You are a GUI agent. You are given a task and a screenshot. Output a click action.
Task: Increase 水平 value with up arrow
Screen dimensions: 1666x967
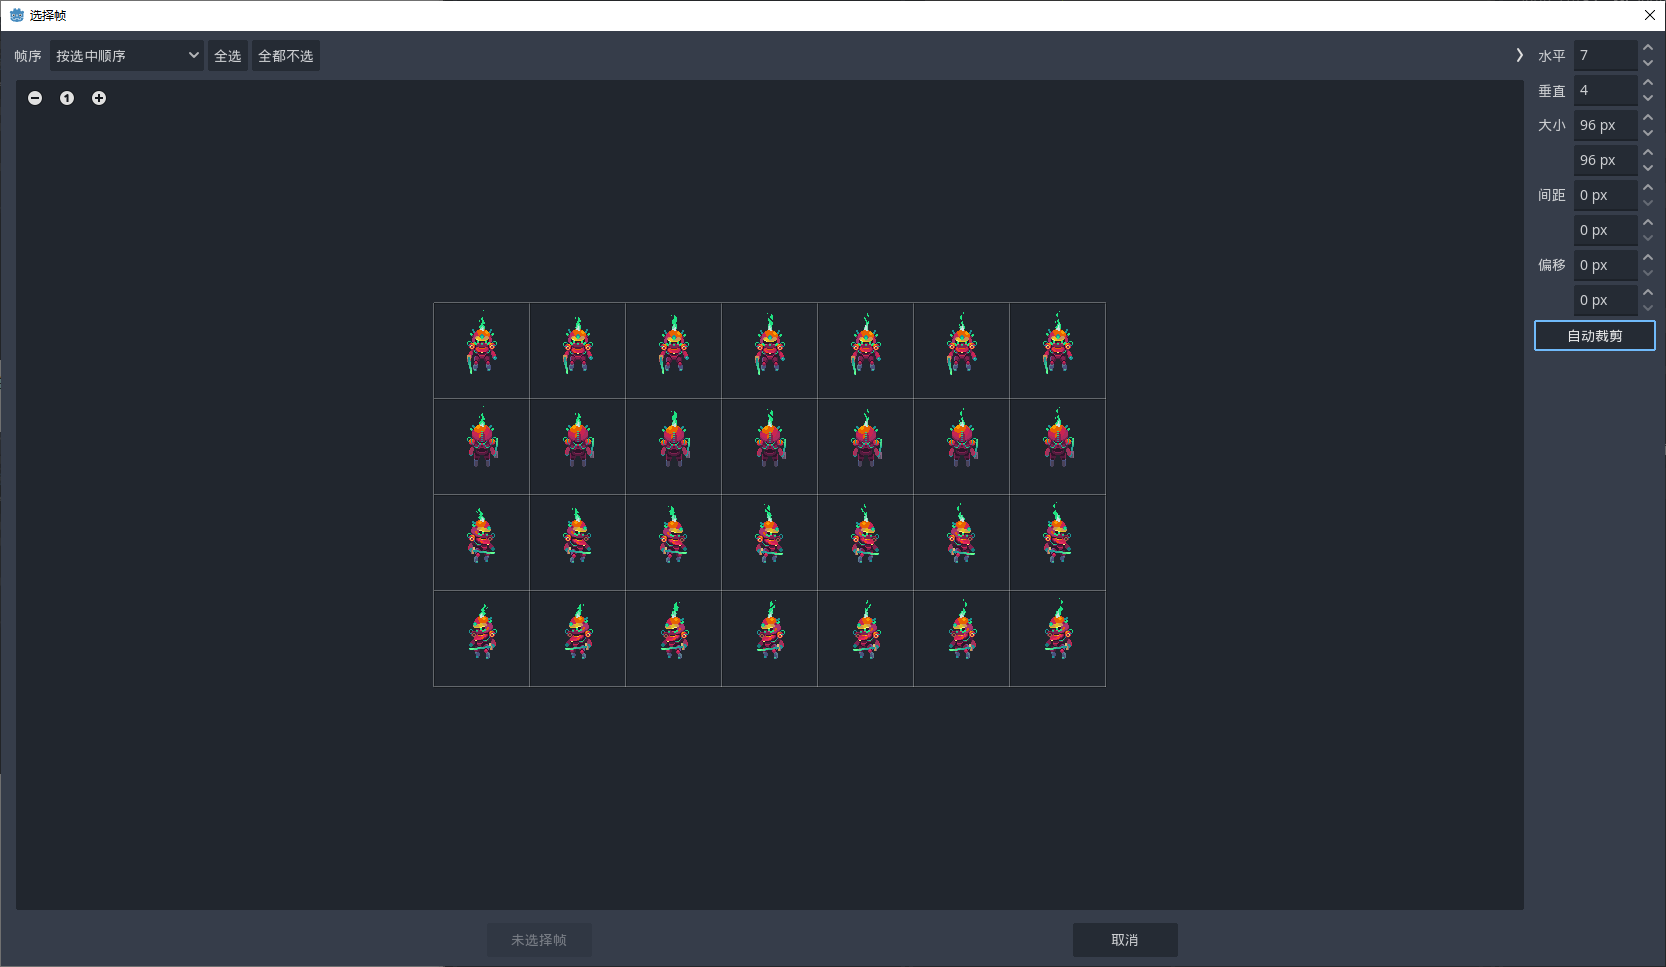1648,48
